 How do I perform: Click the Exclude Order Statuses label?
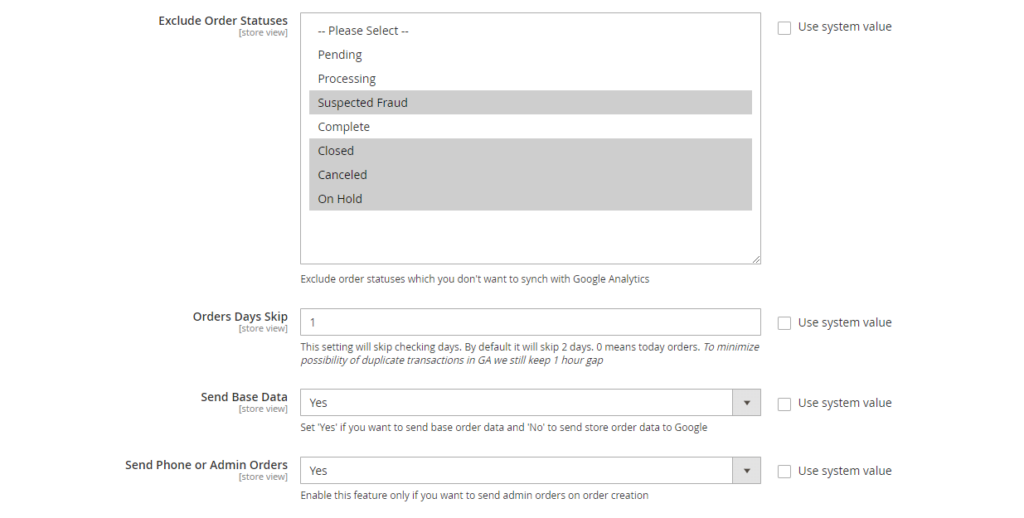(x=222, y=21)
